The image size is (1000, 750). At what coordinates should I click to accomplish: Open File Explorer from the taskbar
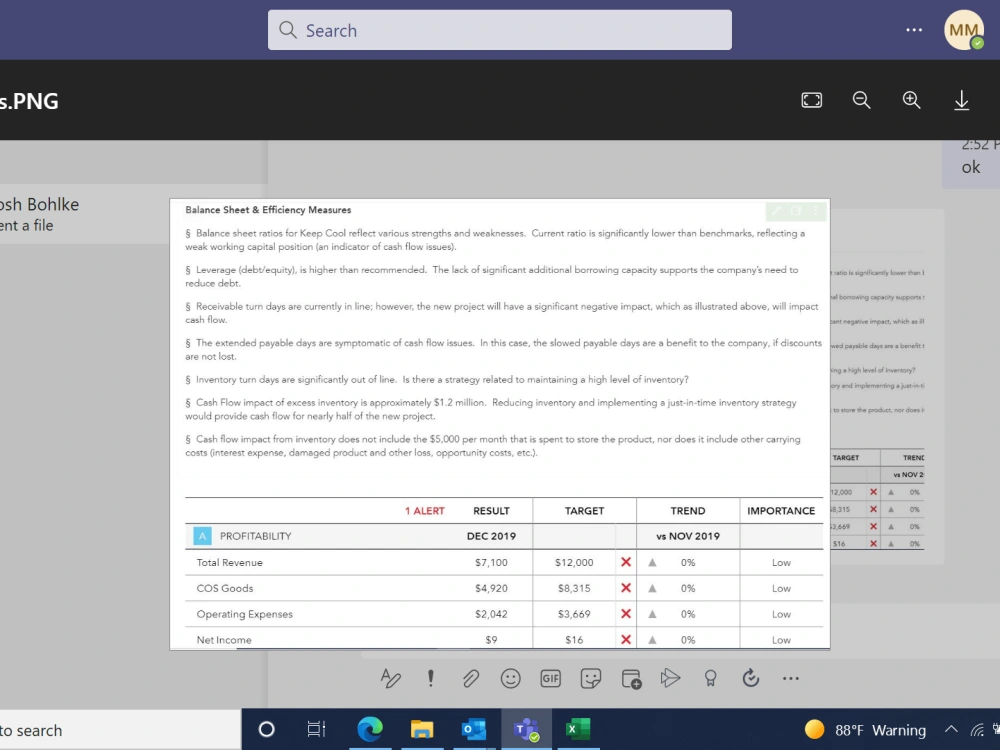pos(422,729)
